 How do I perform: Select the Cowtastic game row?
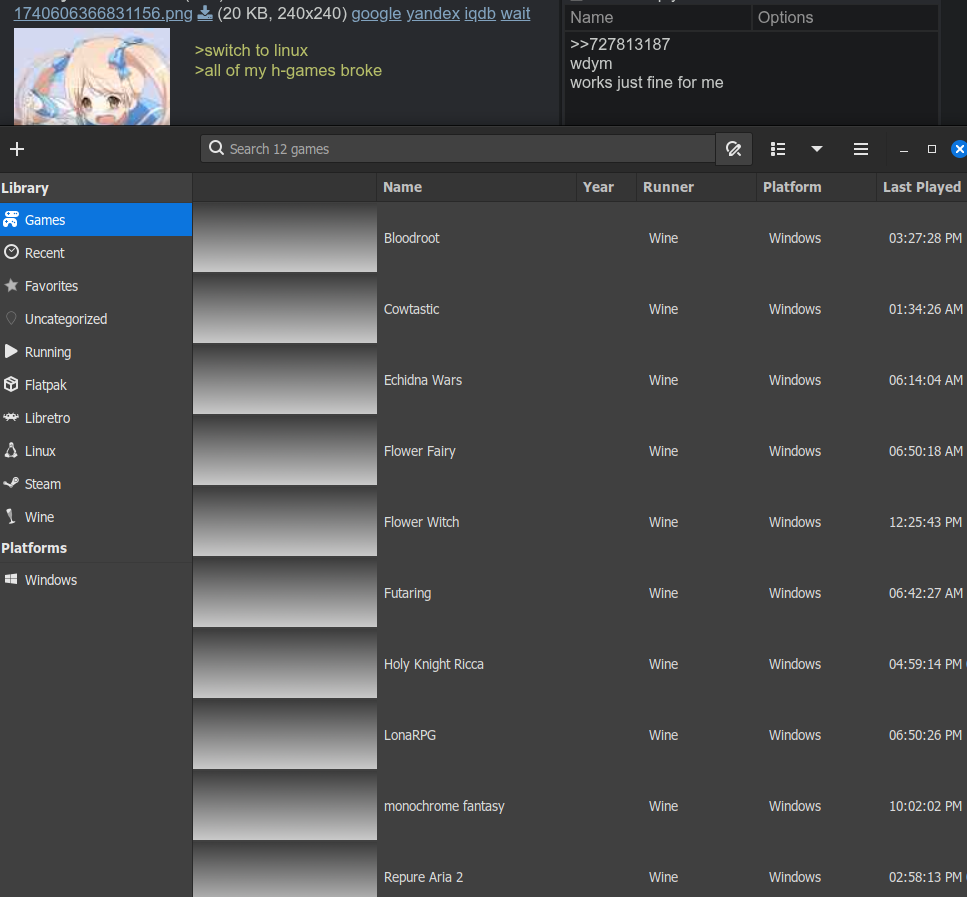click(x=580, y=308)
